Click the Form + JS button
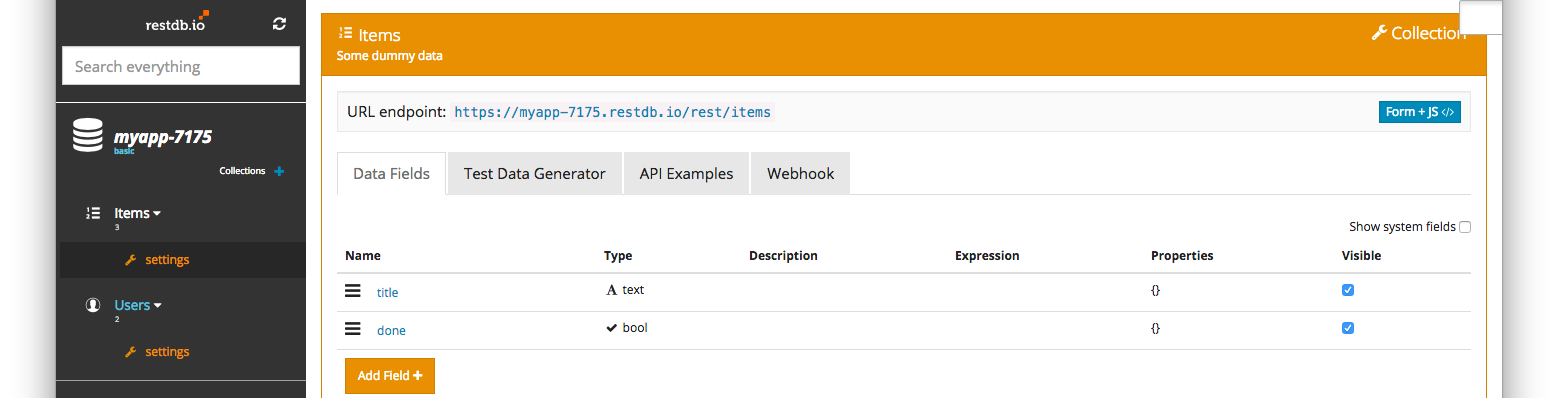This screenshot has width=1558, height=398. (x=1419, y=112)
